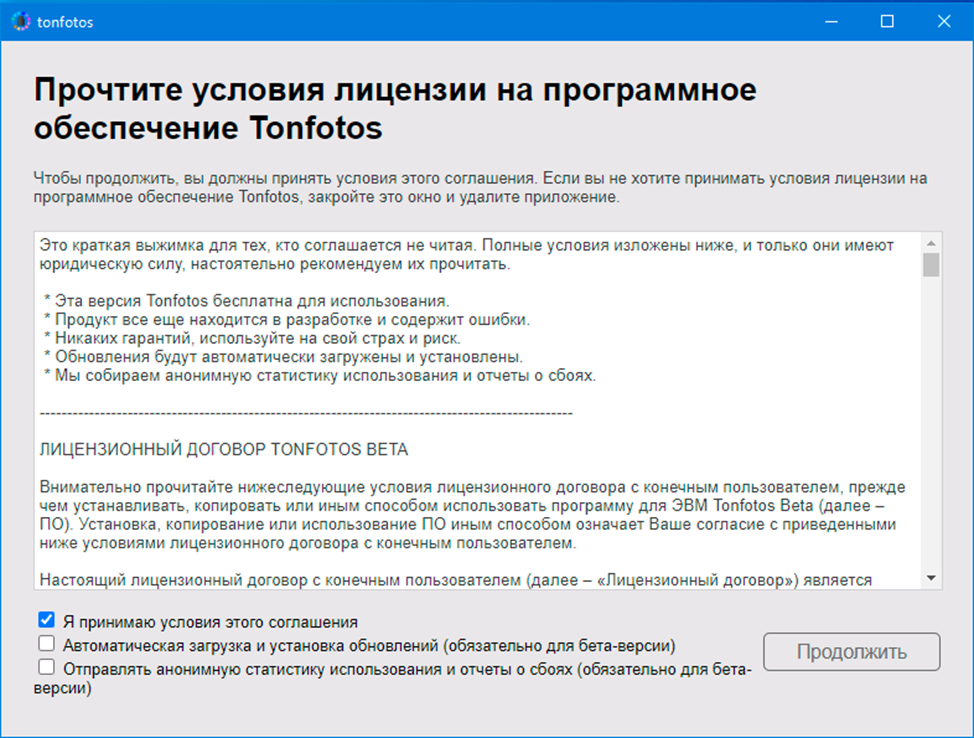Image resolution: width=974 pixels, height=738 pixels.
Task: Maximize the tonfotos window
Action: [887, 22]
